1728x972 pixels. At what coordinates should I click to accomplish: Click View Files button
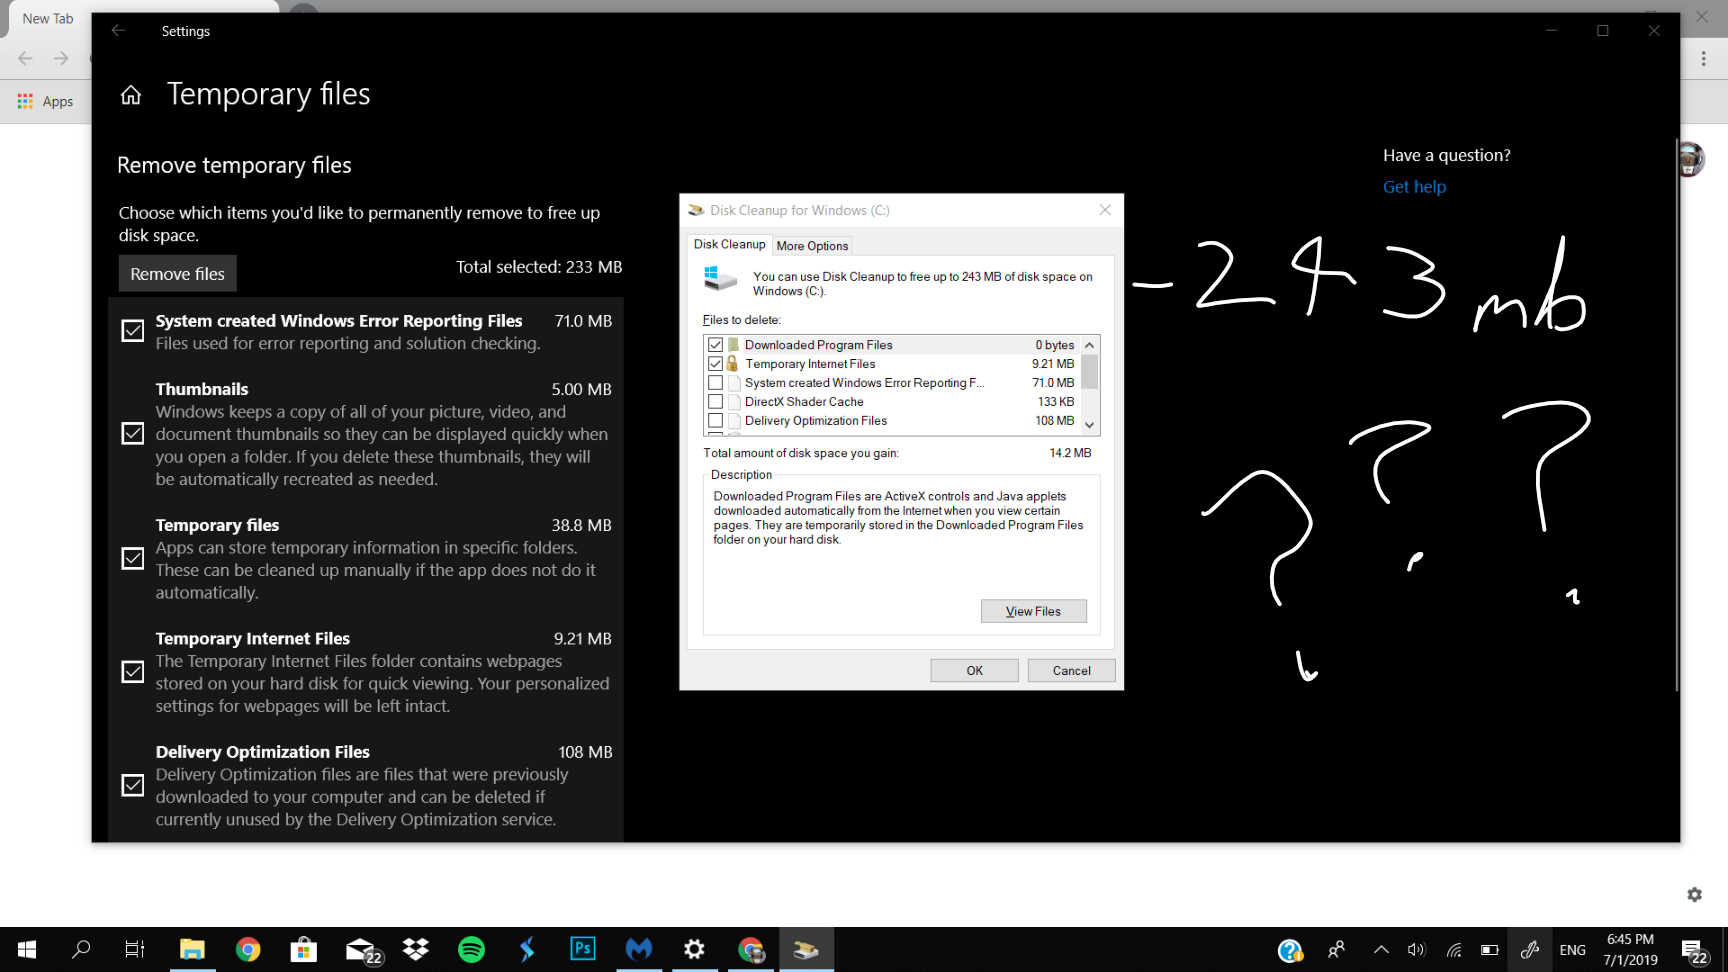1033,611
